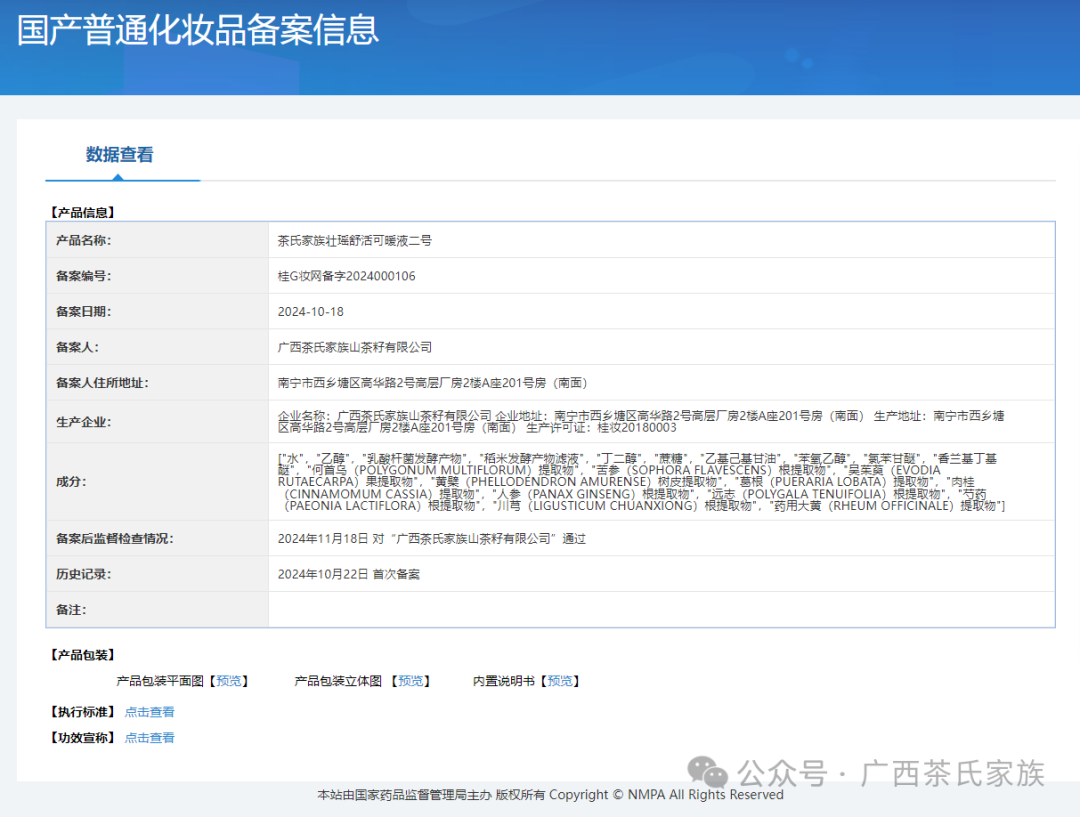Screen dimensions: 1080x817
Task: Click the NMPA copyright footer text
Action: tap(550, 795)
